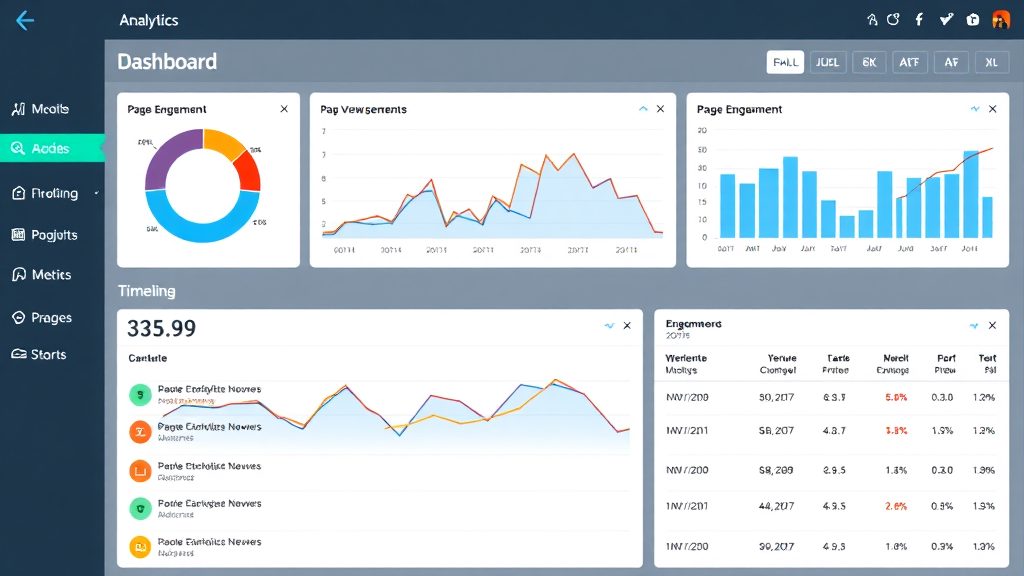Image resolution: width=1024 pixels, height=576 pixels.
Task: Click the refresh icon in top bar
Action: tap(893, 20)
